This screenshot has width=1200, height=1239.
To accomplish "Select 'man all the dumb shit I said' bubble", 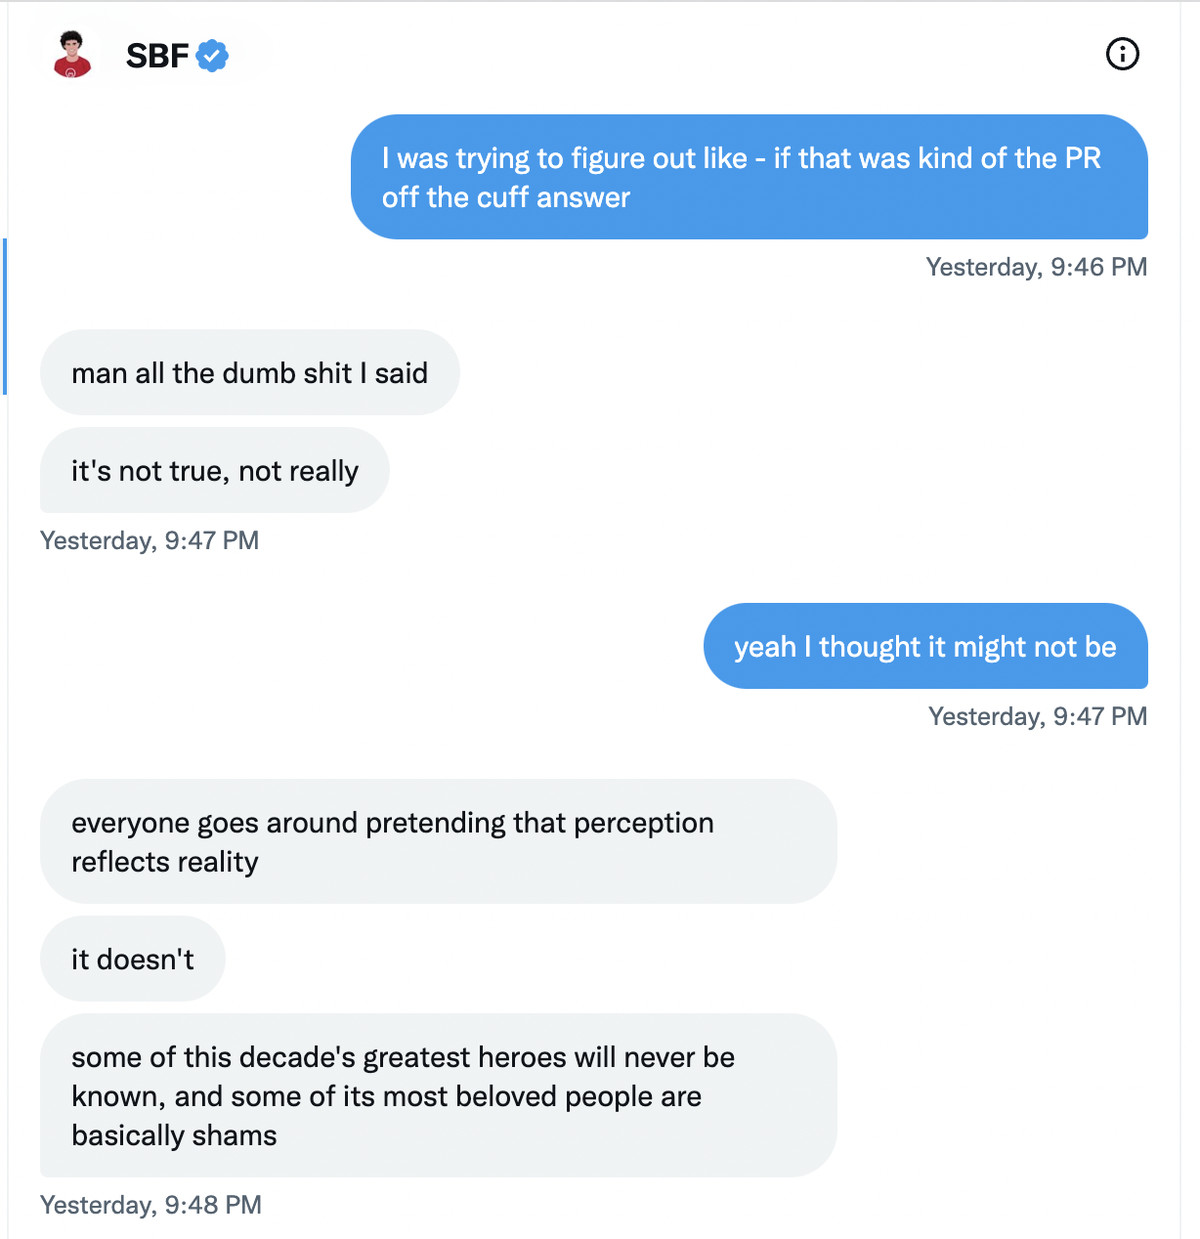I will 249,373.
